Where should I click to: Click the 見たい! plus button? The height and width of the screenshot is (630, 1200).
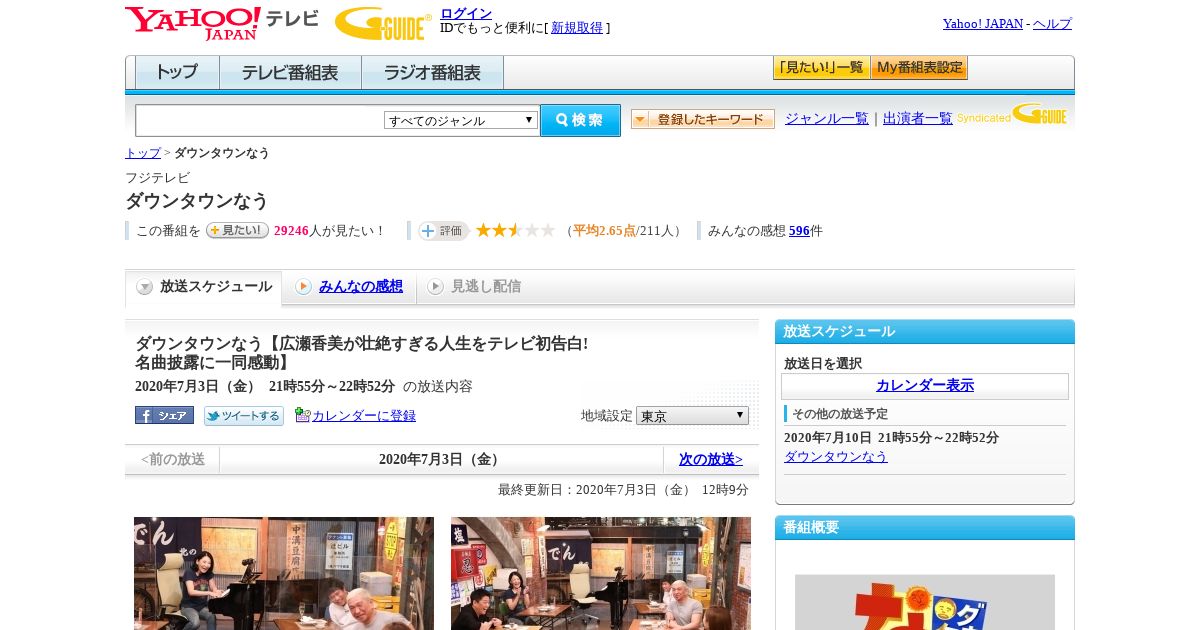click(x=237, y=230)
